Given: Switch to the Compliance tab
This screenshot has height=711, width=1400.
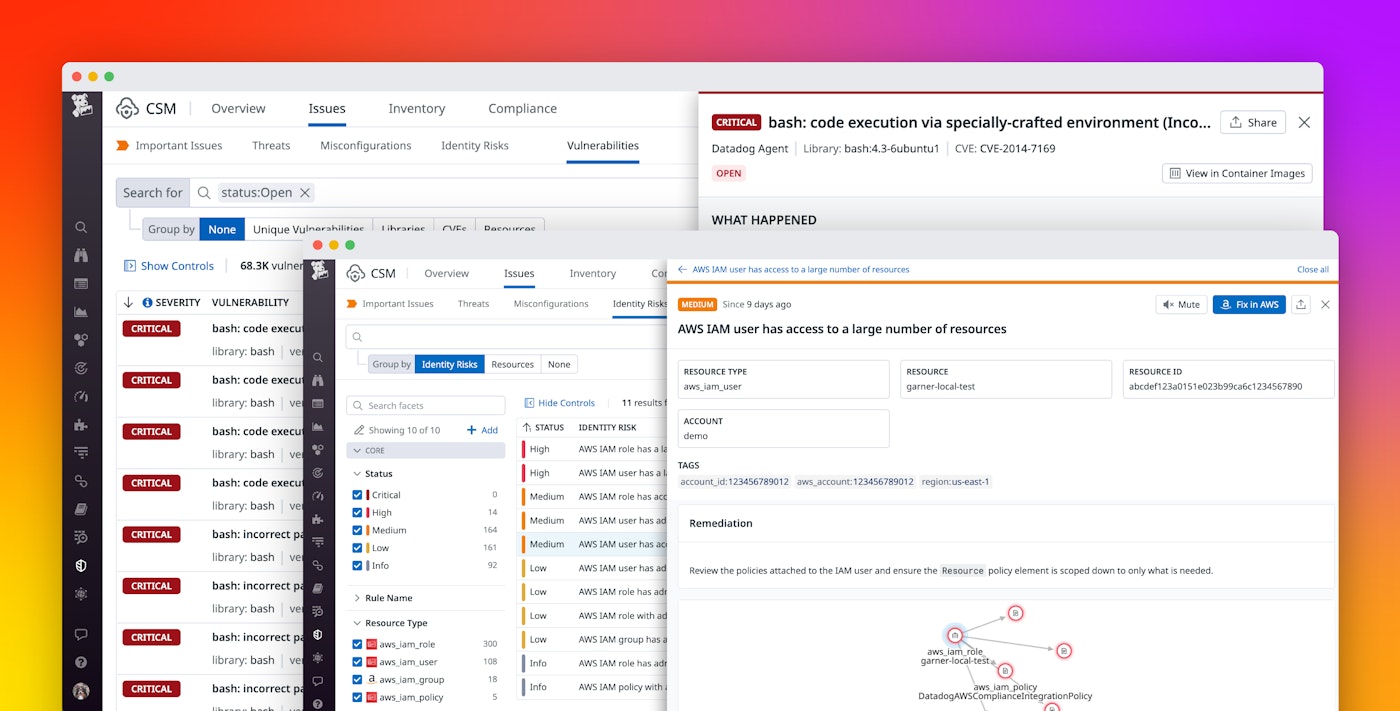Looking at the screenshot, I should tap(522, 108).
